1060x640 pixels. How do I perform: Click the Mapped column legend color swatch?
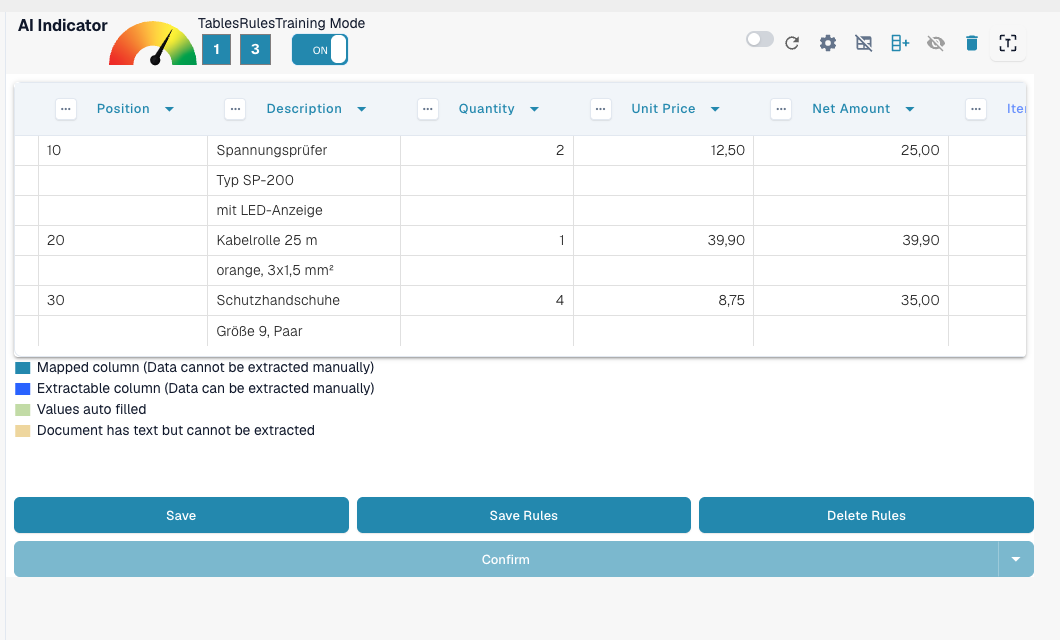coord(23,368)
